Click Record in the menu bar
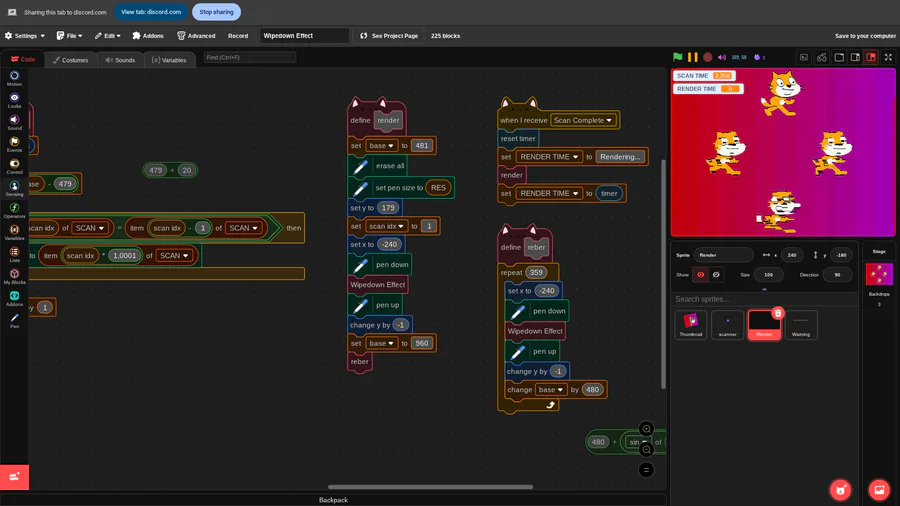 238,36
